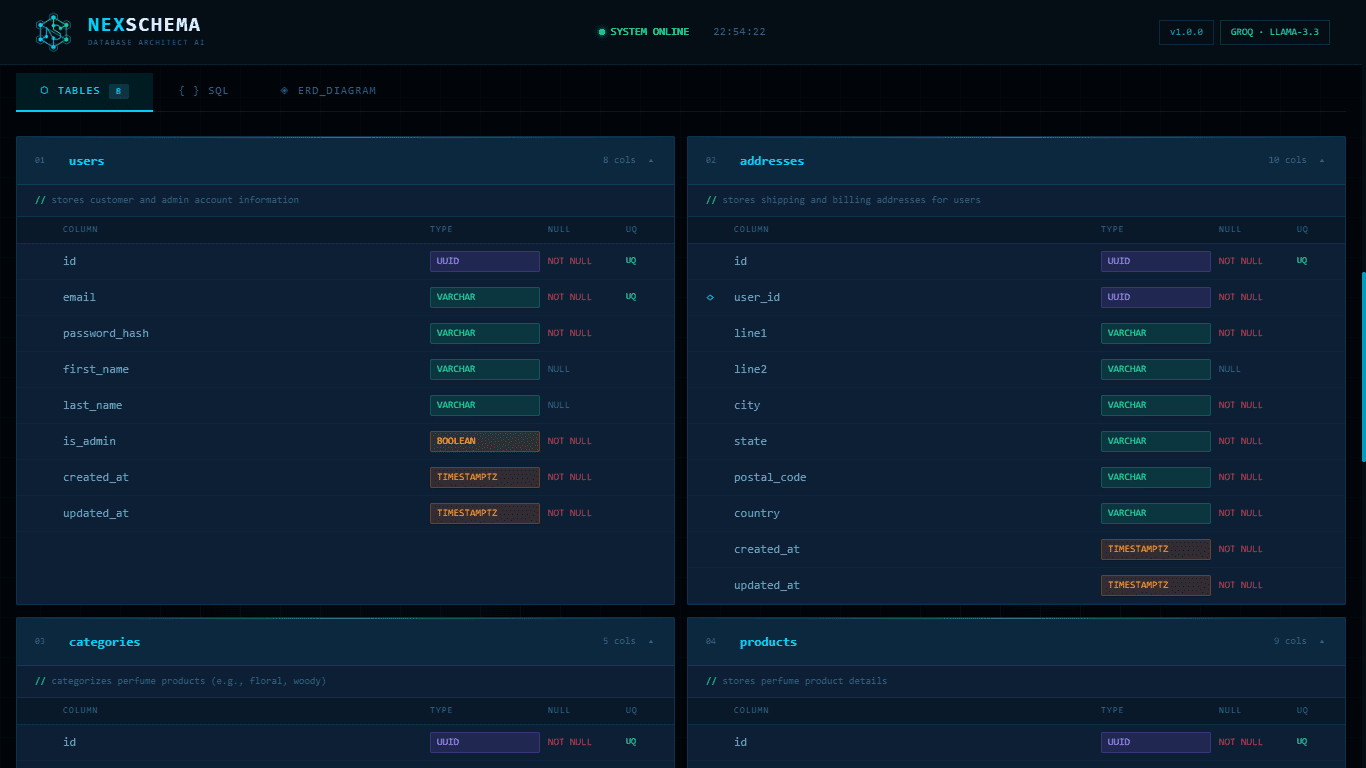1366x768 pixels.
Task: Click the products table description comment
Action: click(x=797, y=681)
